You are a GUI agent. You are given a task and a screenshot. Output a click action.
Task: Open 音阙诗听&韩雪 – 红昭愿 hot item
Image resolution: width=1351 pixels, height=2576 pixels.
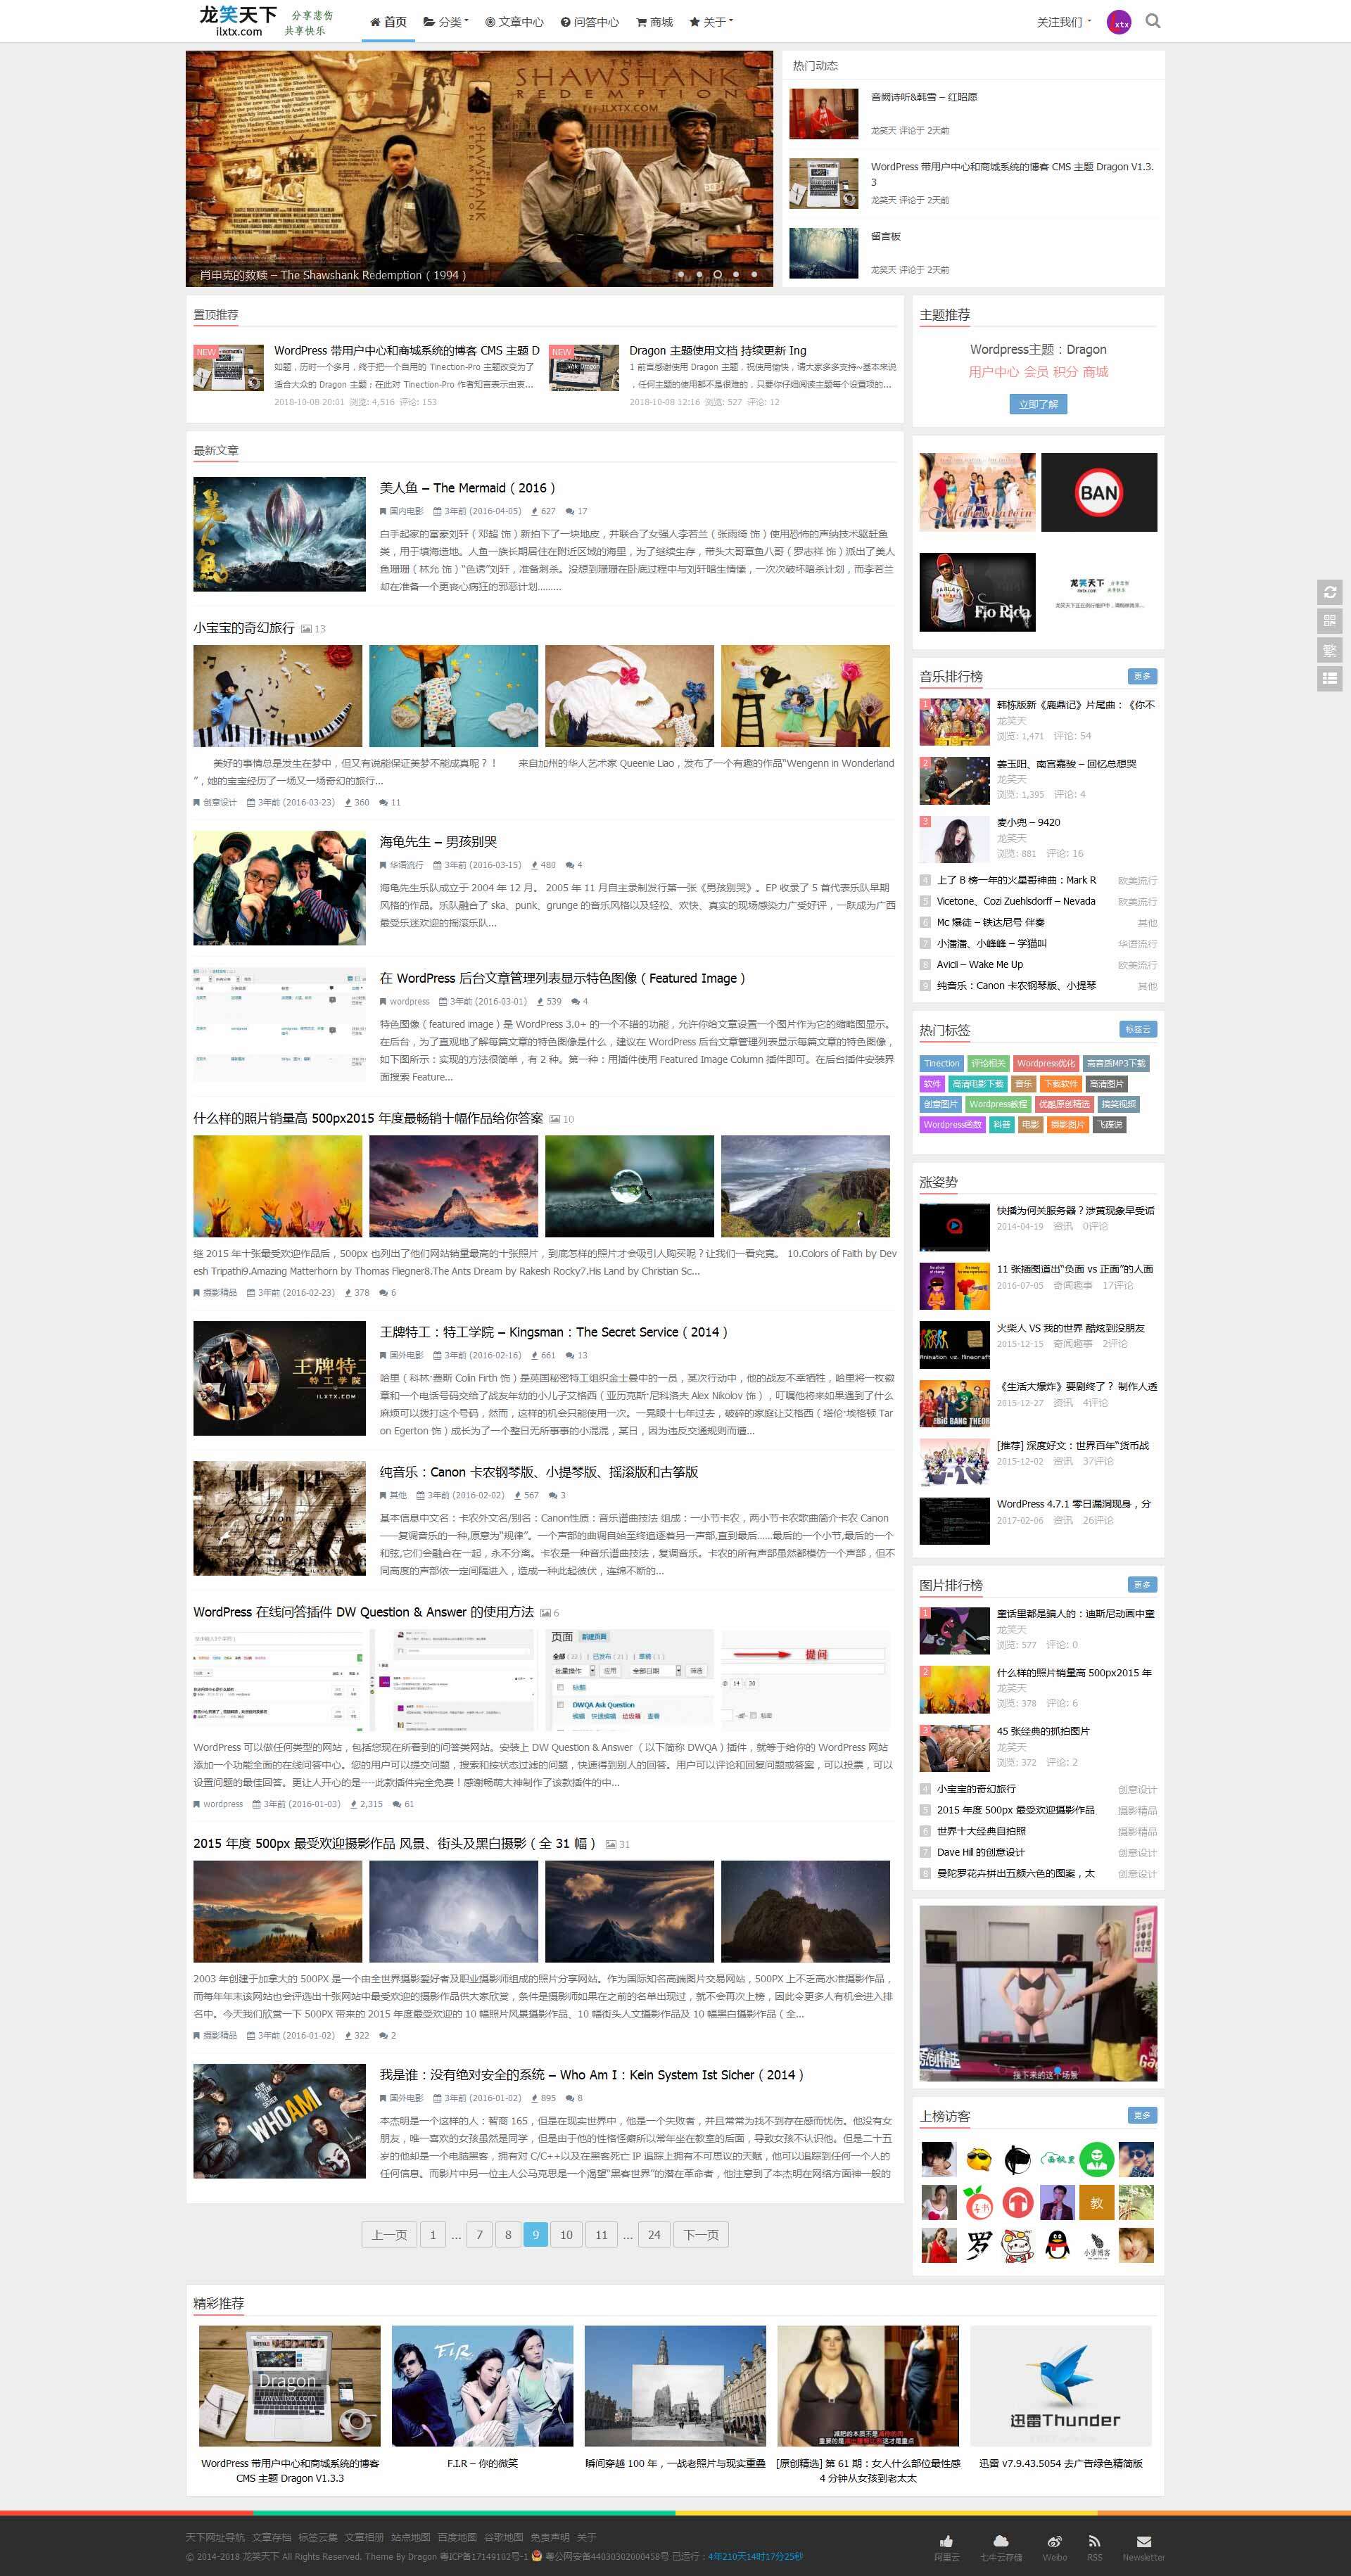[x=924, y=97]
